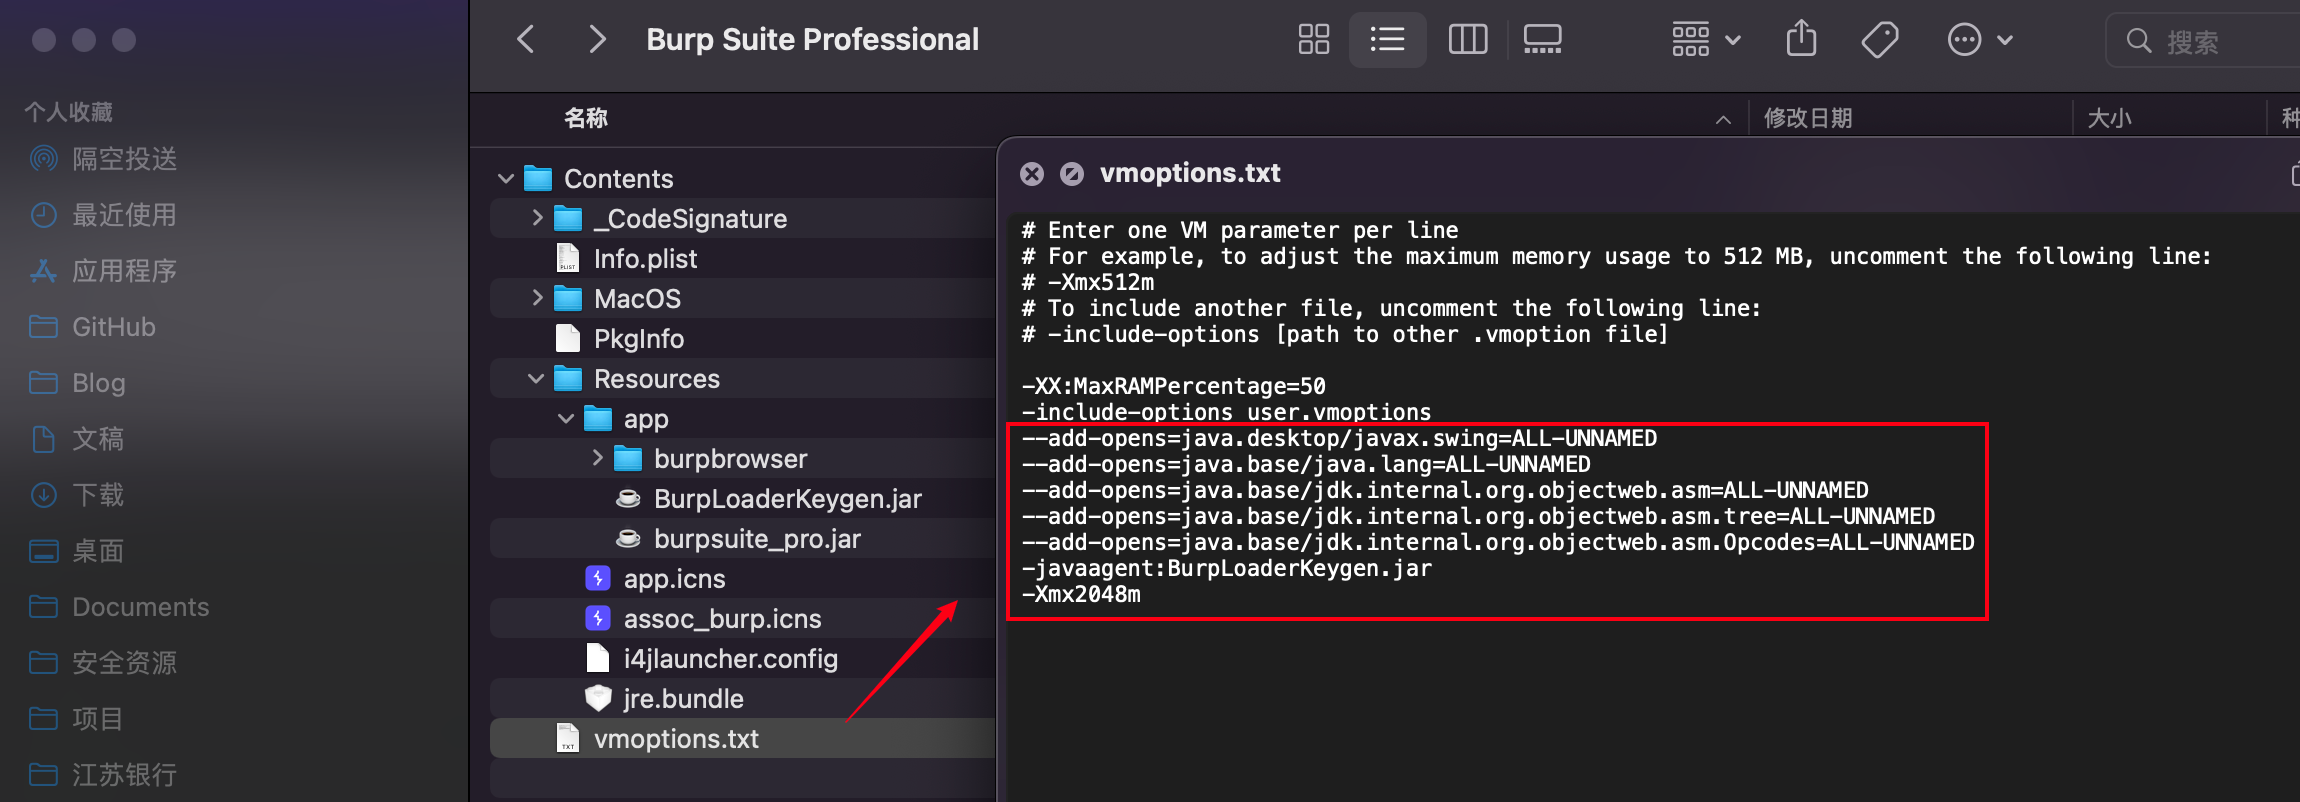Select the vmoptions.txt file row

click(743, 739)
